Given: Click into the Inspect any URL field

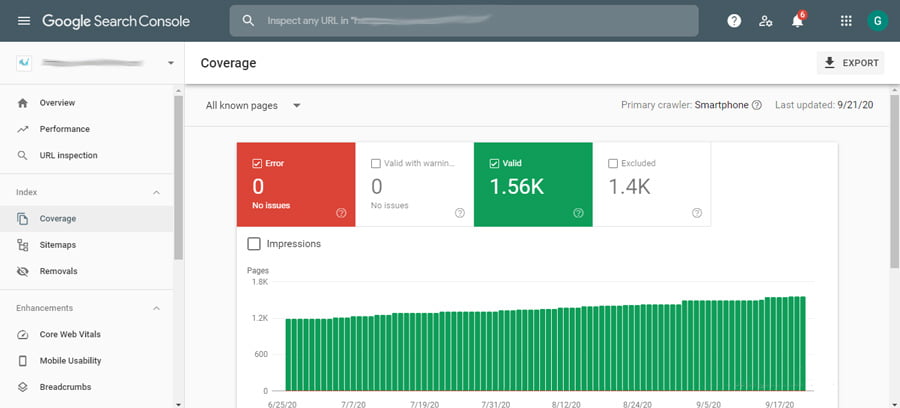Looking at the screenshot, I should coord(464,21).
